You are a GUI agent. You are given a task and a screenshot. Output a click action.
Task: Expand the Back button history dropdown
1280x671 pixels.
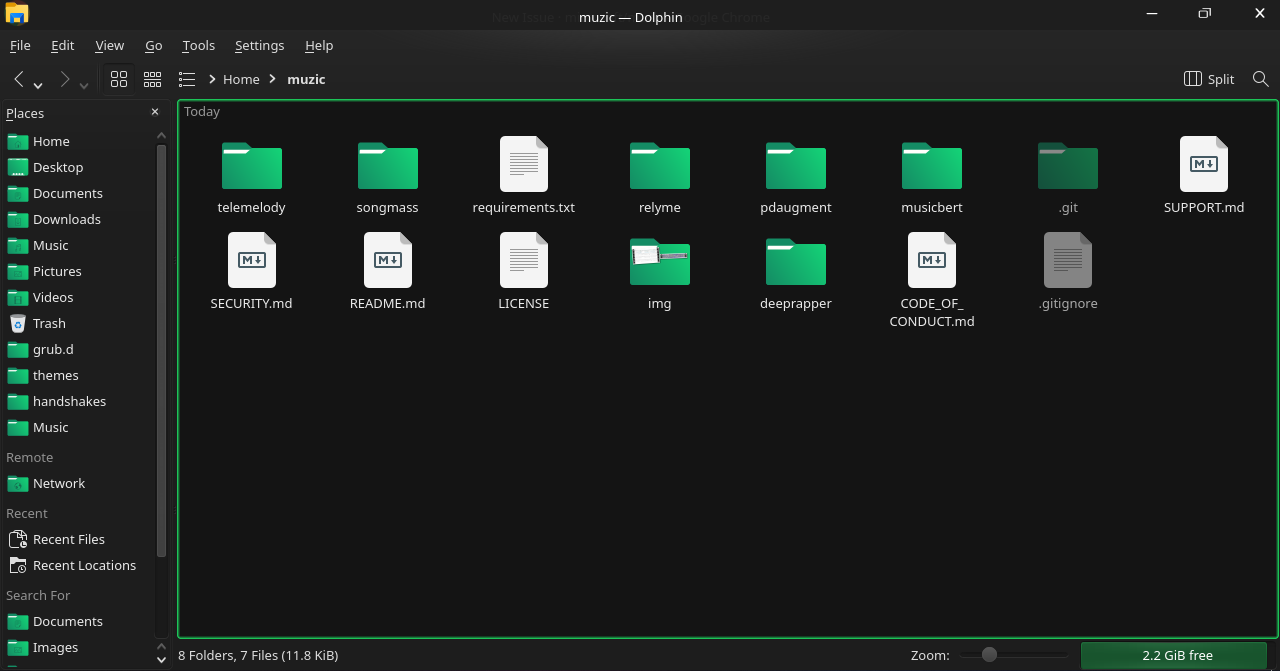click(37, 84)
